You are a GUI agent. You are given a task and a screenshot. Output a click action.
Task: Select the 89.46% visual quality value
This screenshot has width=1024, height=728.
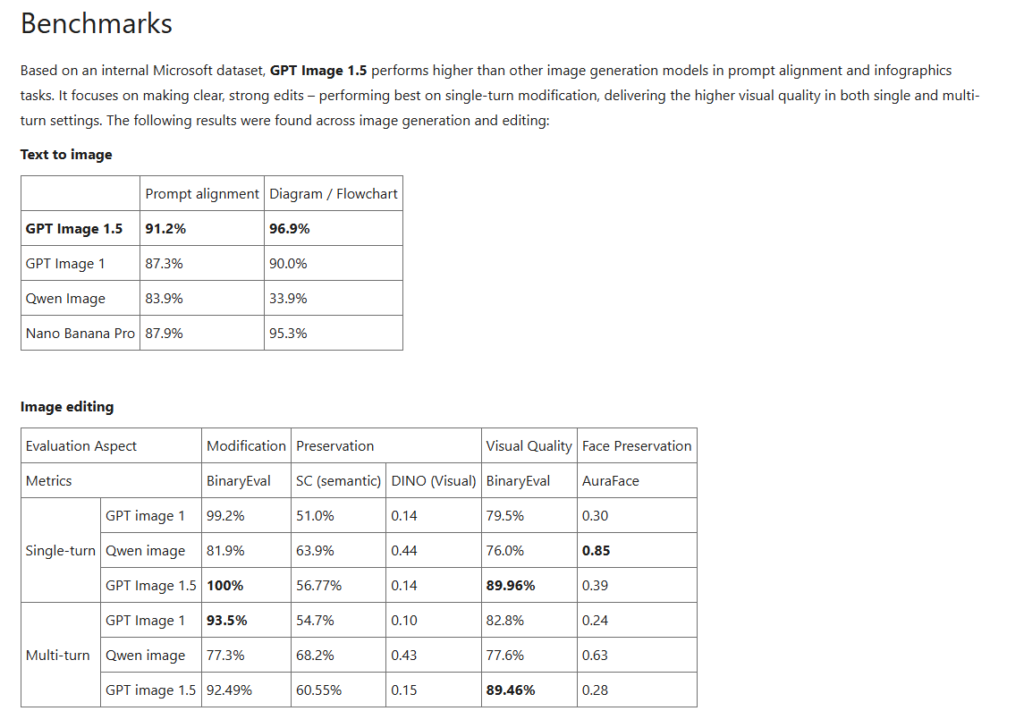[510, 690]
